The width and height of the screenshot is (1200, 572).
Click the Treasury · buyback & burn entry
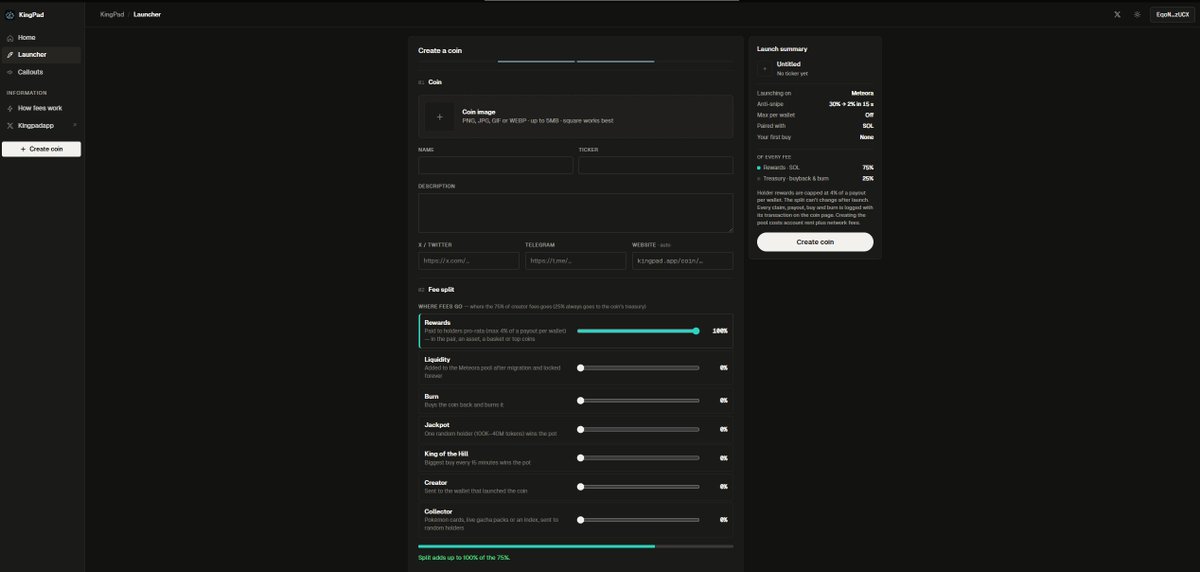click(x=815, y=178)
